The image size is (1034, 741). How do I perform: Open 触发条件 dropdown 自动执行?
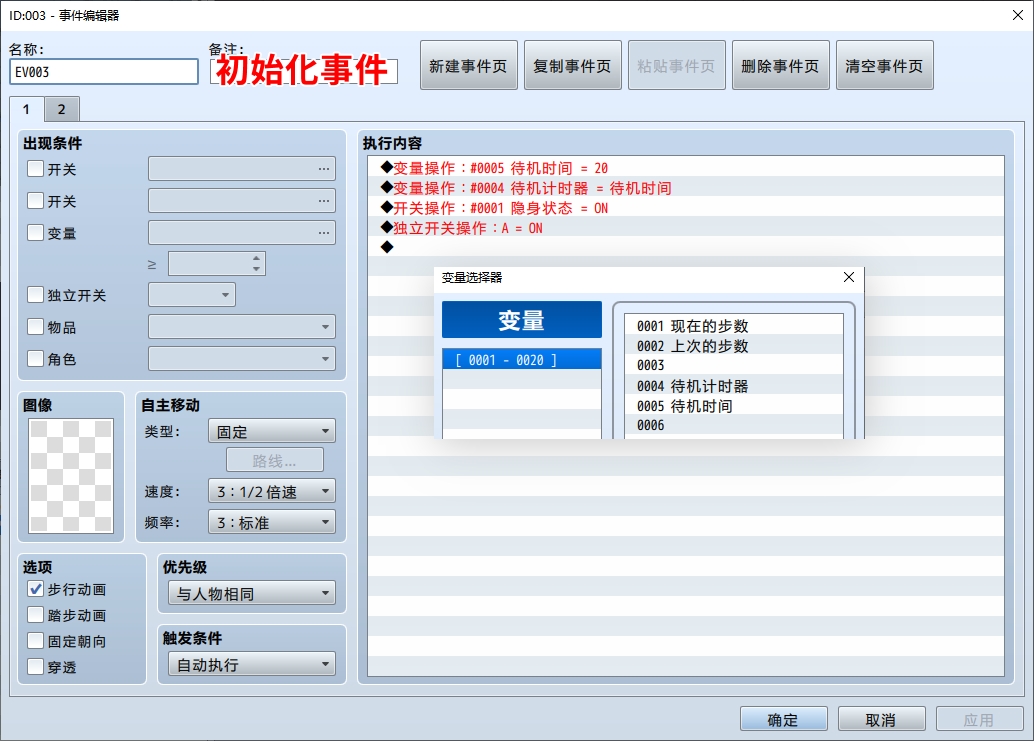pyautogui.click(x=252, y=665)
